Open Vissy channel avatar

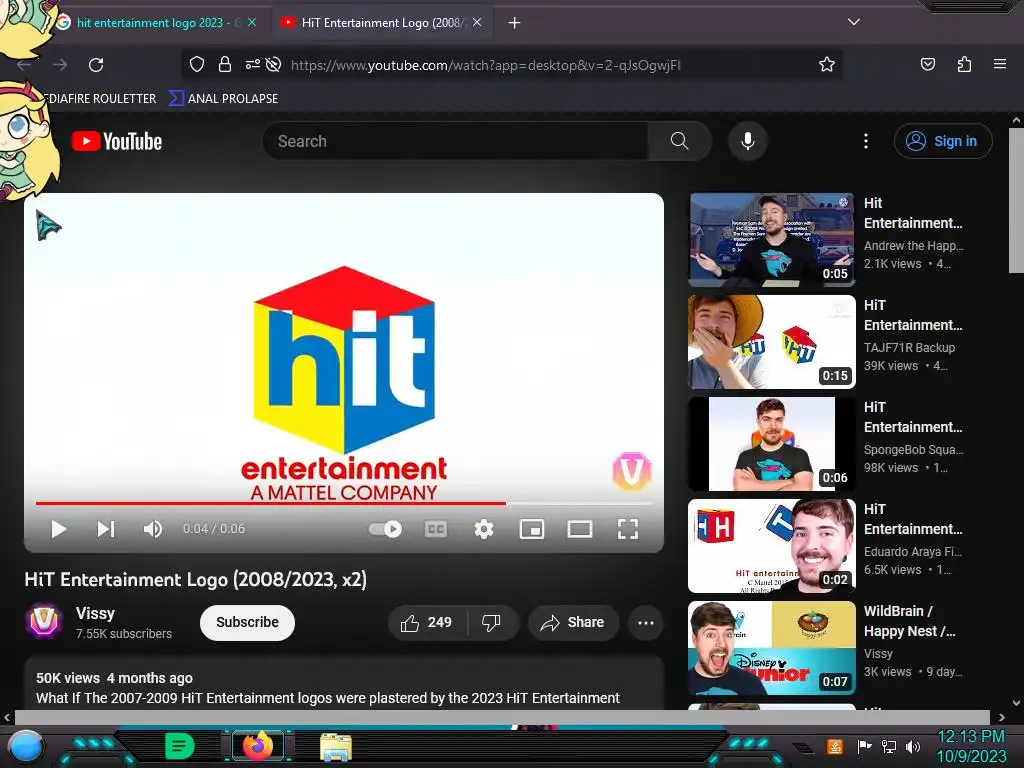click(44, 621)
